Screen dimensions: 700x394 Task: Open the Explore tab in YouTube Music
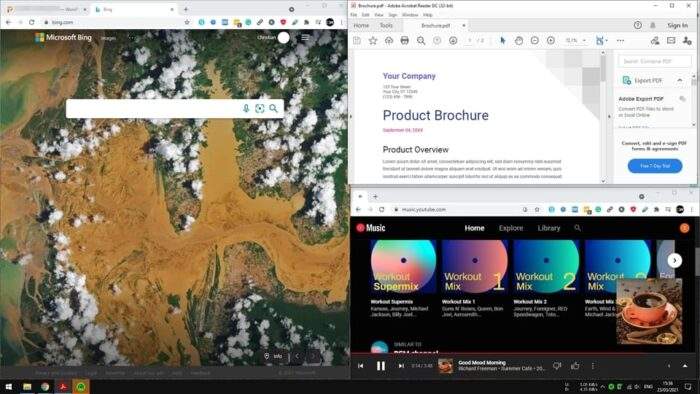coord(511,228)
